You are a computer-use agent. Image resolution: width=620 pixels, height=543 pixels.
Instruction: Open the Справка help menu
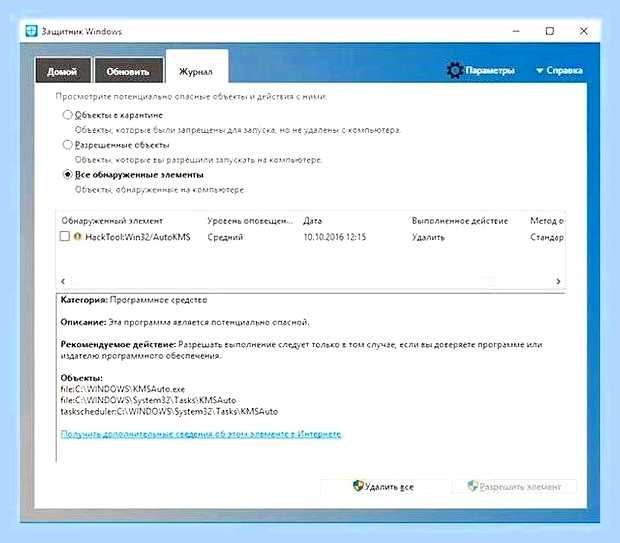coord(564,71)
